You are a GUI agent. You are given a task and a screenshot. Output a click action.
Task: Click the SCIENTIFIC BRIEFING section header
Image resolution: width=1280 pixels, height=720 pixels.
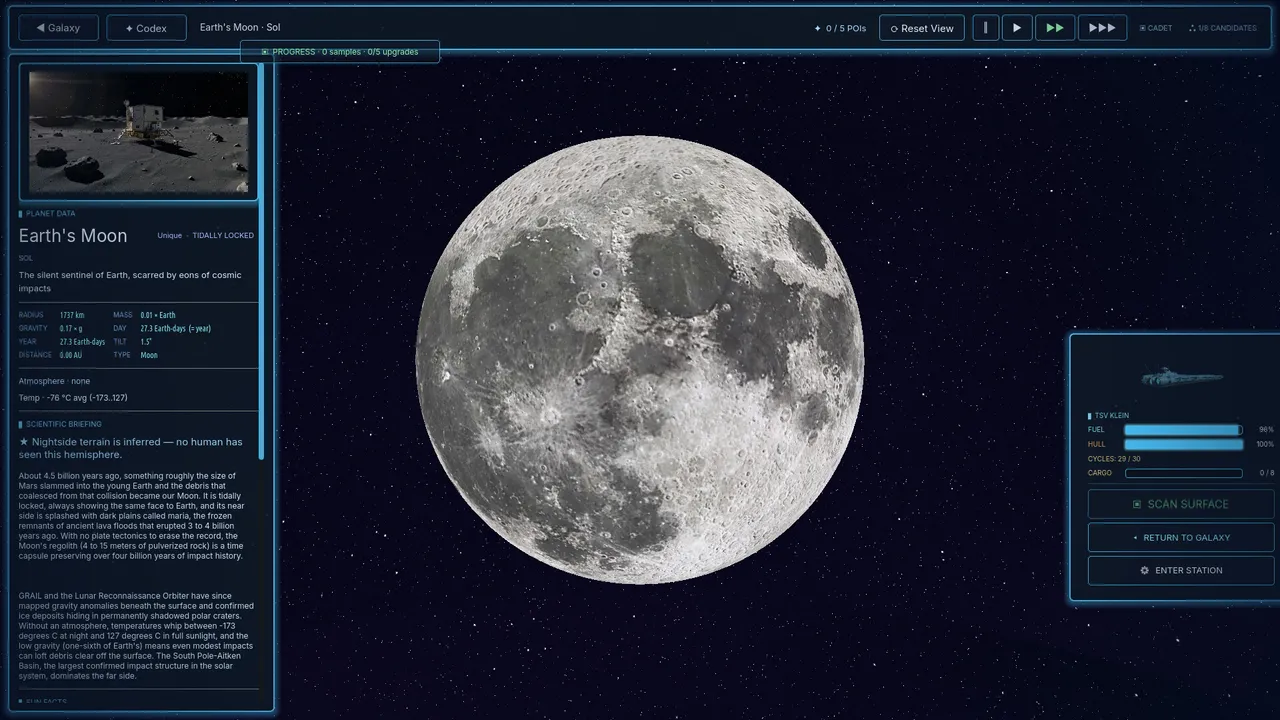(x=63, y=424)
